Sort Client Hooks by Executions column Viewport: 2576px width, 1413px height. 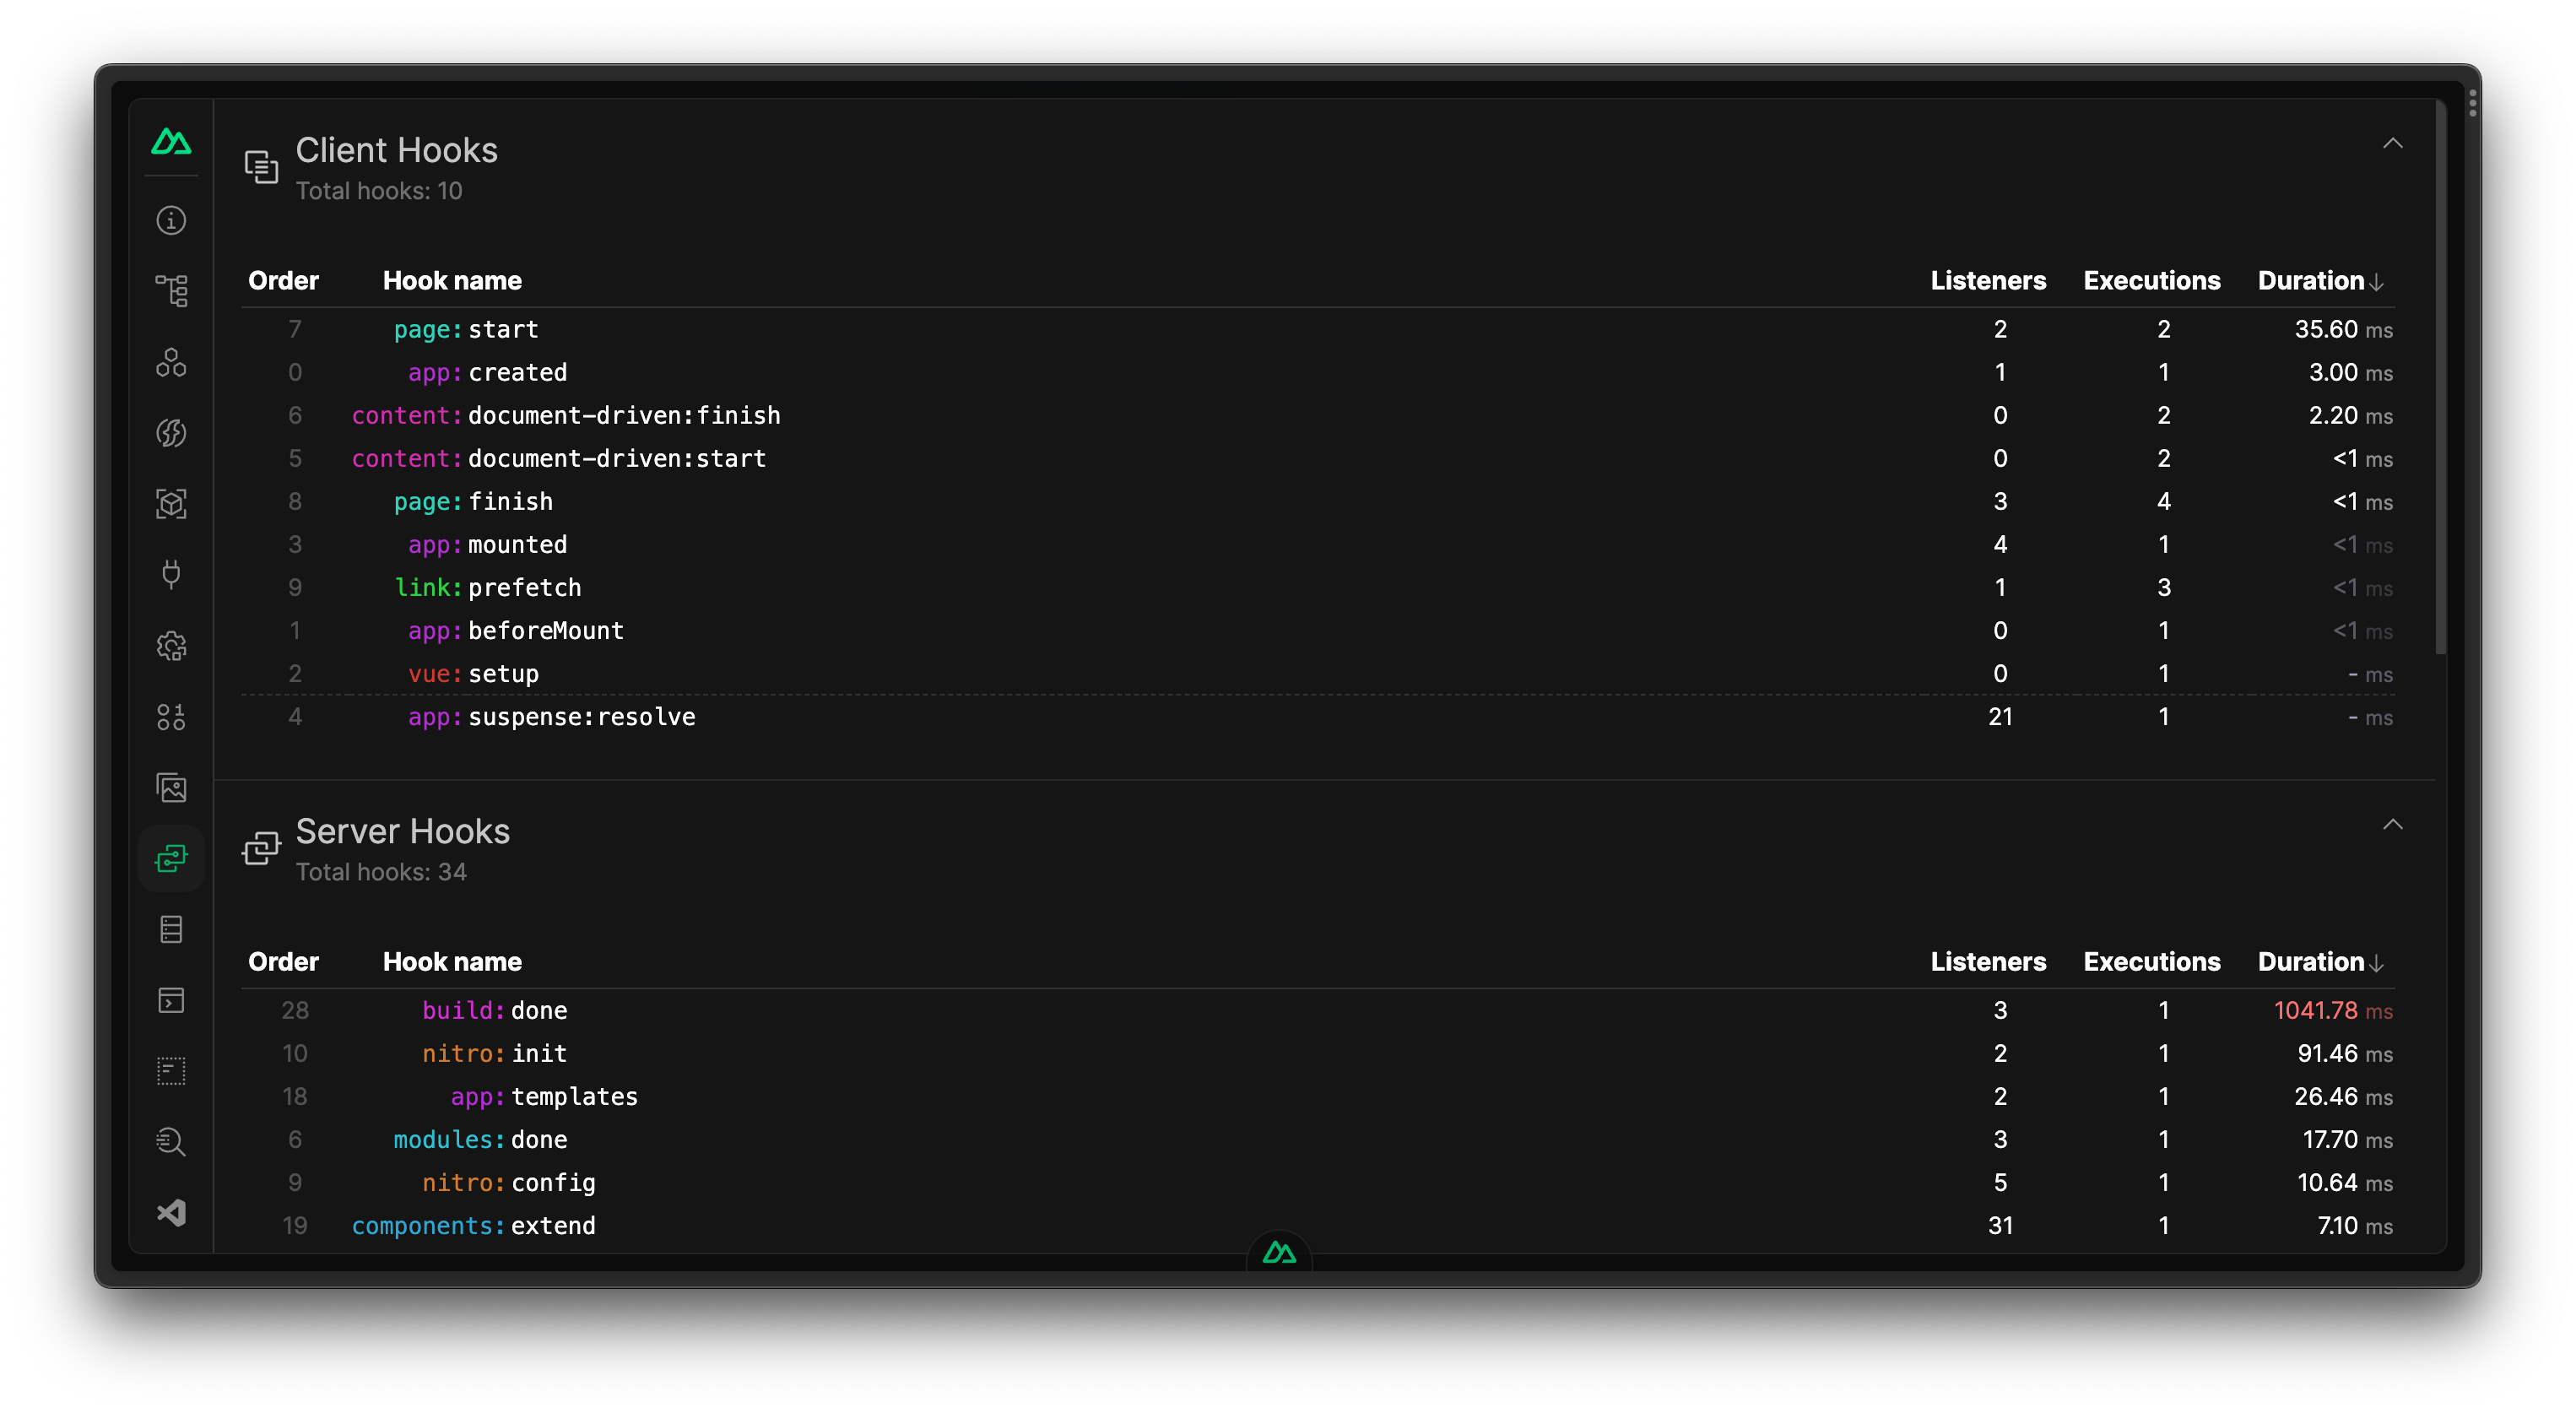coord(2152,281)
